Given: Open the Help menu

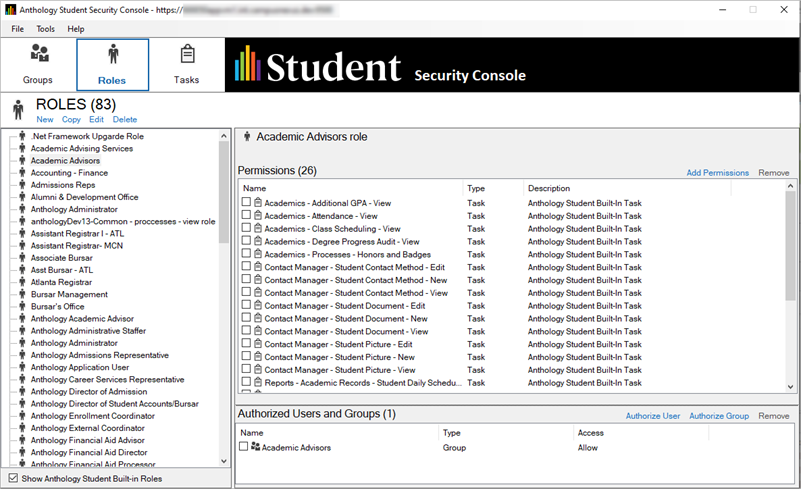Looking at the screenshot, I should coord(76,29).
